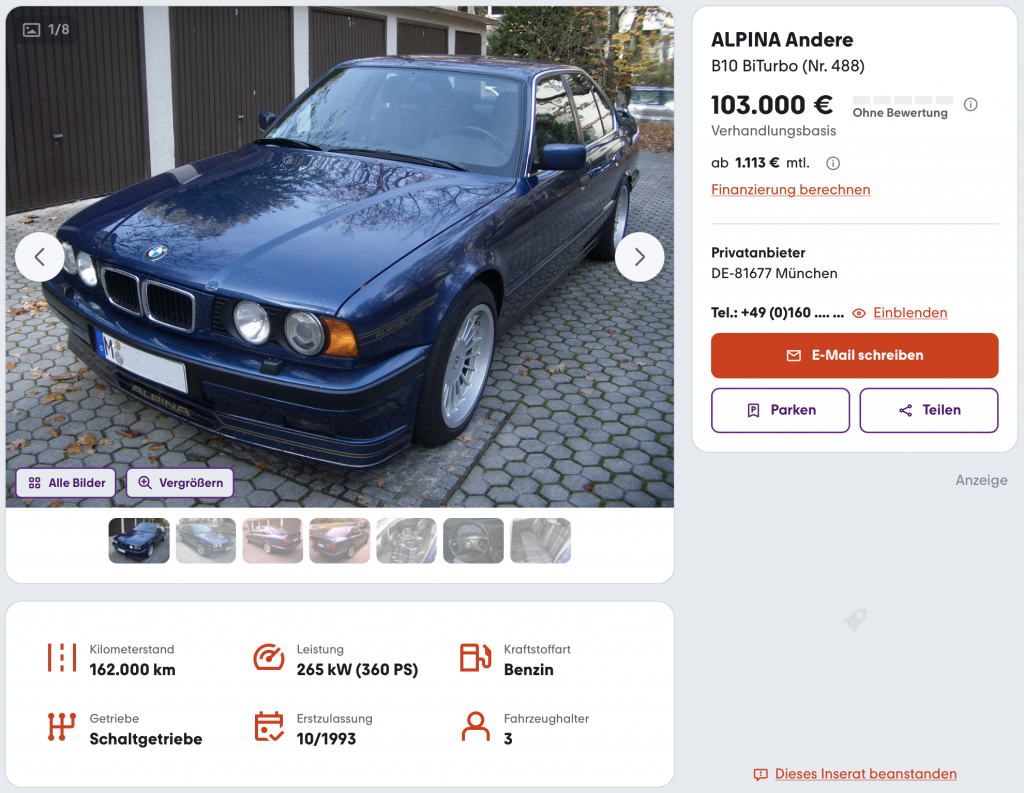
Task: Enlarge the photo with Vergrößern
Action: coord(180,483)
